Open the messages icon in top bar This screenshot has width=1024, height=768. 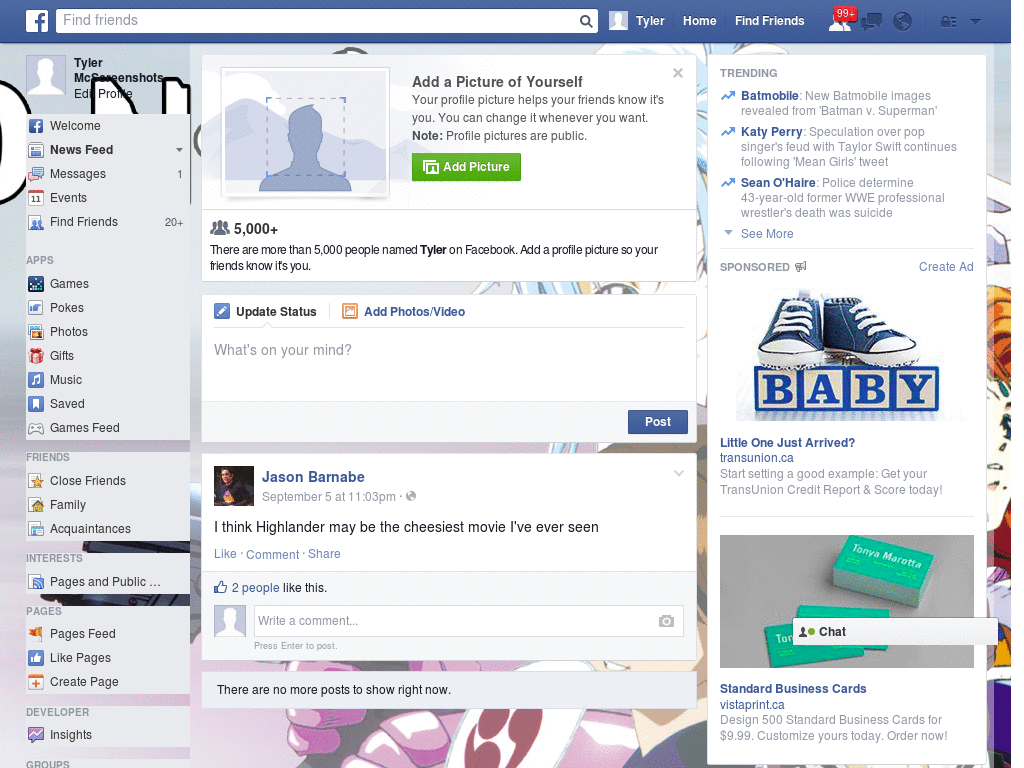pos(871,22)
